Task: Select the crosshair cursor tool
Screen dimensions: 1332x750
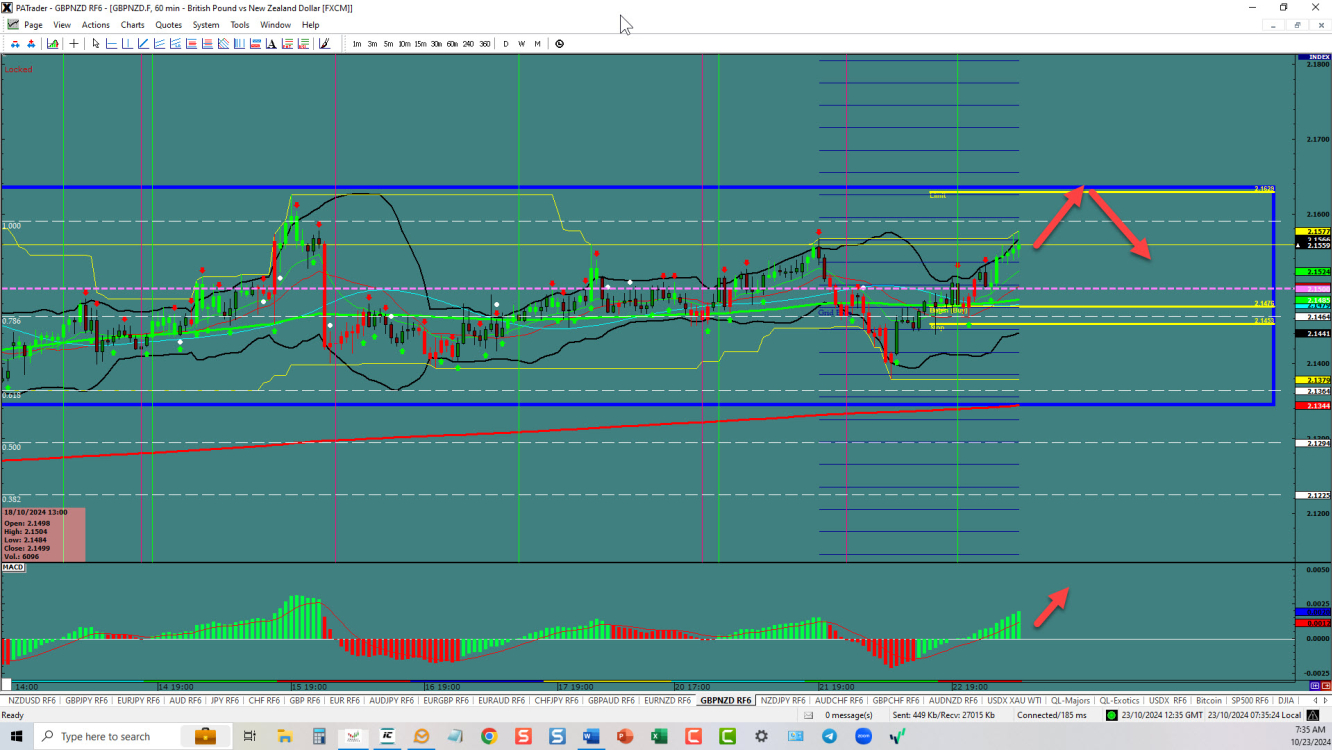Action: 74,44
